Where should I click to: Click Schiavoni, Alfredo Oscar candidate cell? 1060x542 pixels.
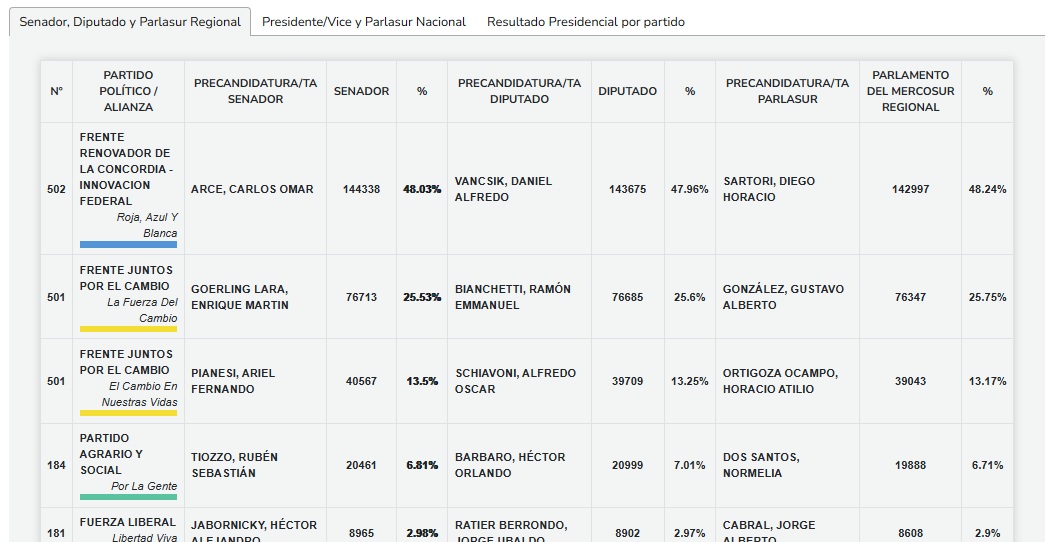tap(515, 381)
